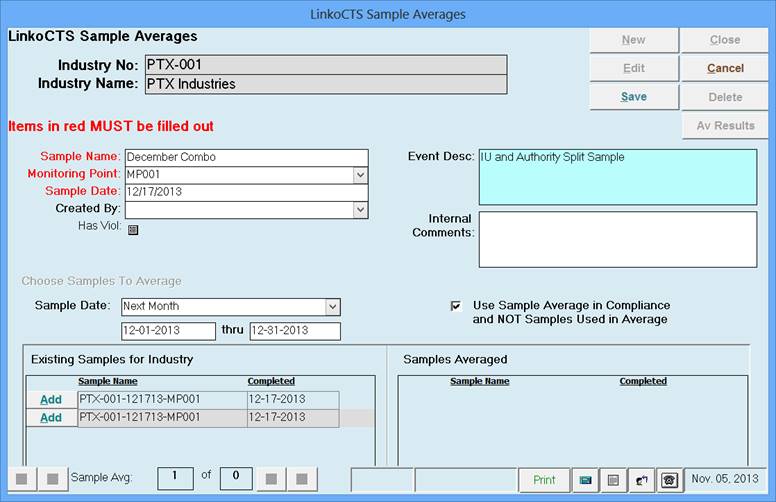Screen dimensions: 776x502
Task: Click the next record navigation button
Action: [x=271, y=479]
